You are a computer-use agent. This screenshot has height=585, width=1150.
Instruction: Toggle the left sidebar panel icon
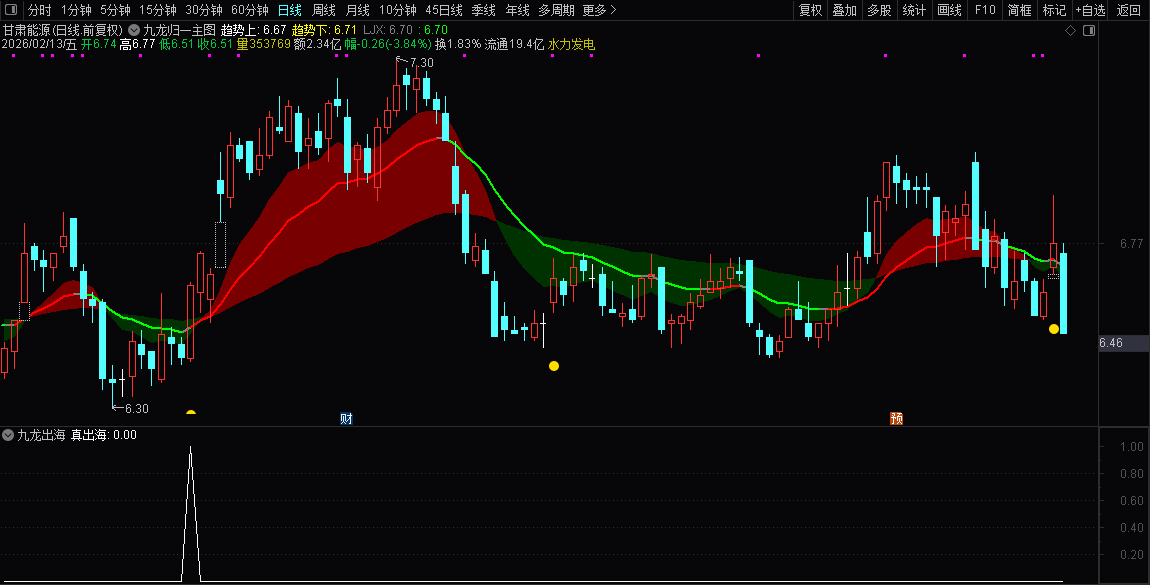pos(10,10)
